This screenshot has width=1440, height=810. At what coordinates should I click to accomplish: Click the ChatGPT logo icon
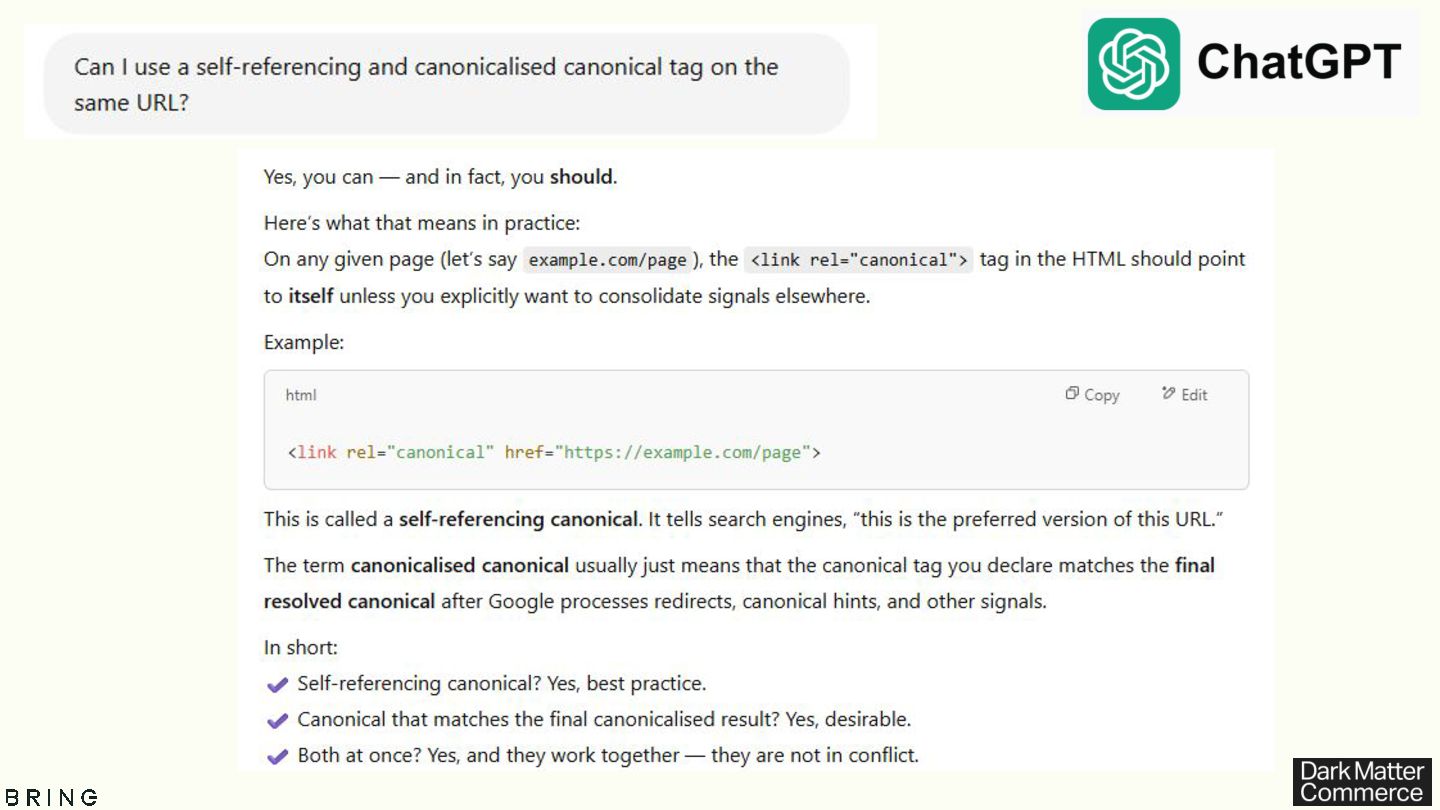[1134, 63]
